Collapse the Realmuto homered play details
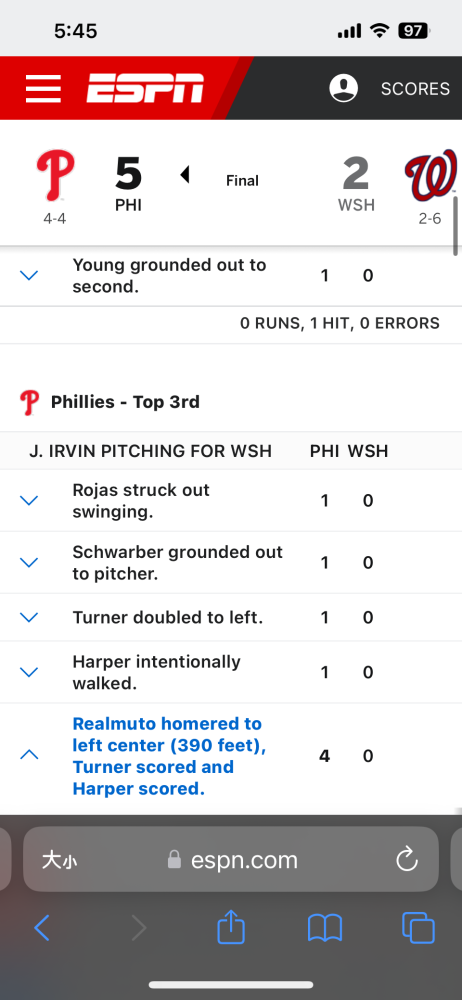Image resolution: width=462 pixels, height=1000 pixels. pyautogui.click(x=29, y=755)
